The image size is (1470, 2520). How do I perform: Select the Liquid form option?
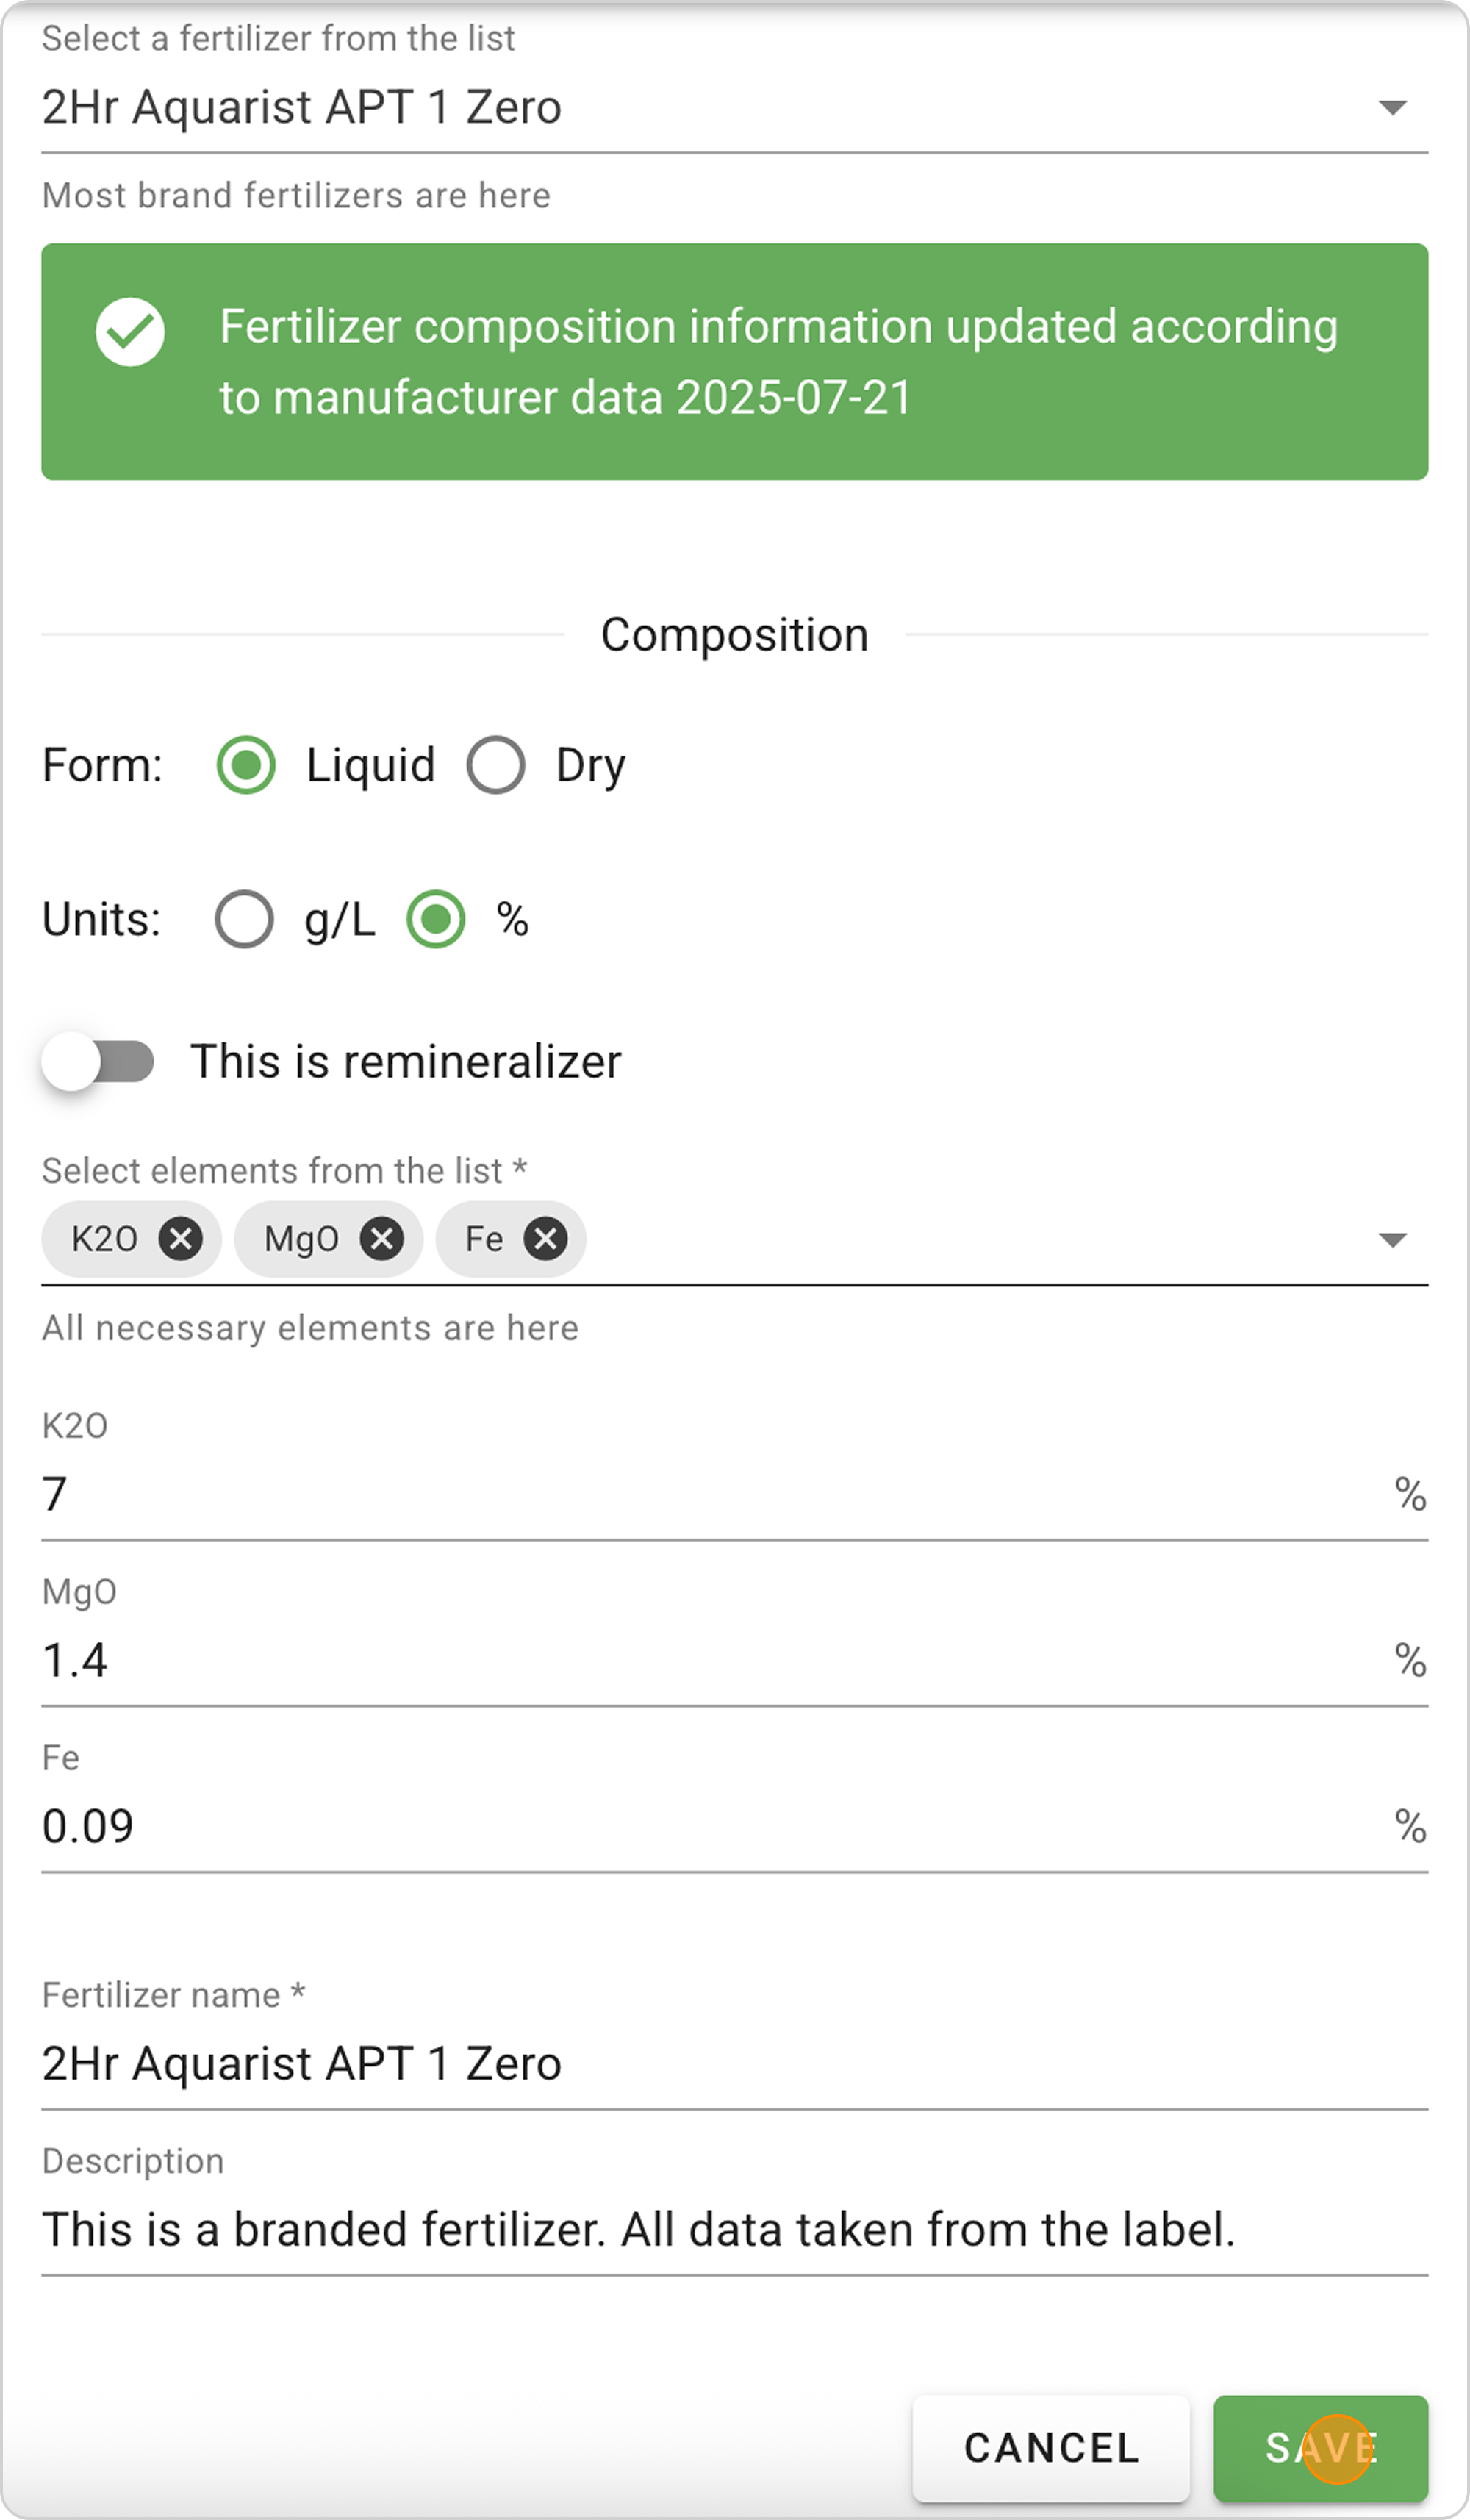click(246, 765)
